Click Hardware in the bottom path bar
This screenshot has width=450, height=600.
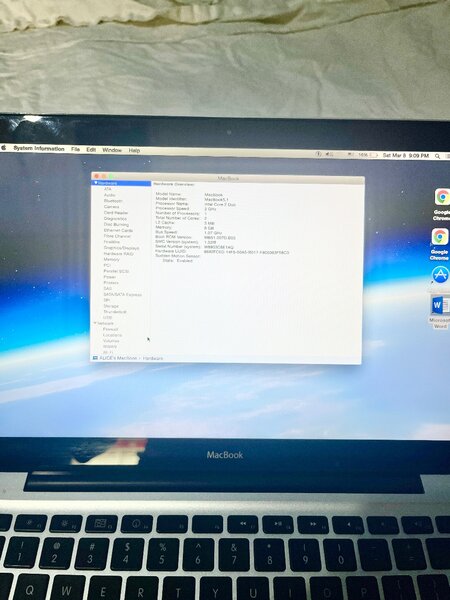click(153, 359)
